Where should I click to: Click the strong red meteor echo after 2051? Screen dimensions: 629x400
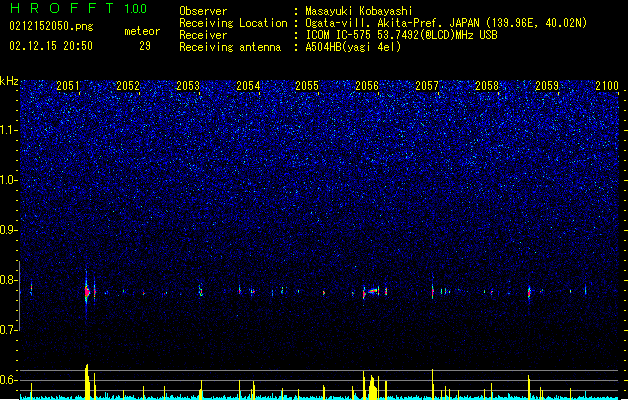pos(87,292)
